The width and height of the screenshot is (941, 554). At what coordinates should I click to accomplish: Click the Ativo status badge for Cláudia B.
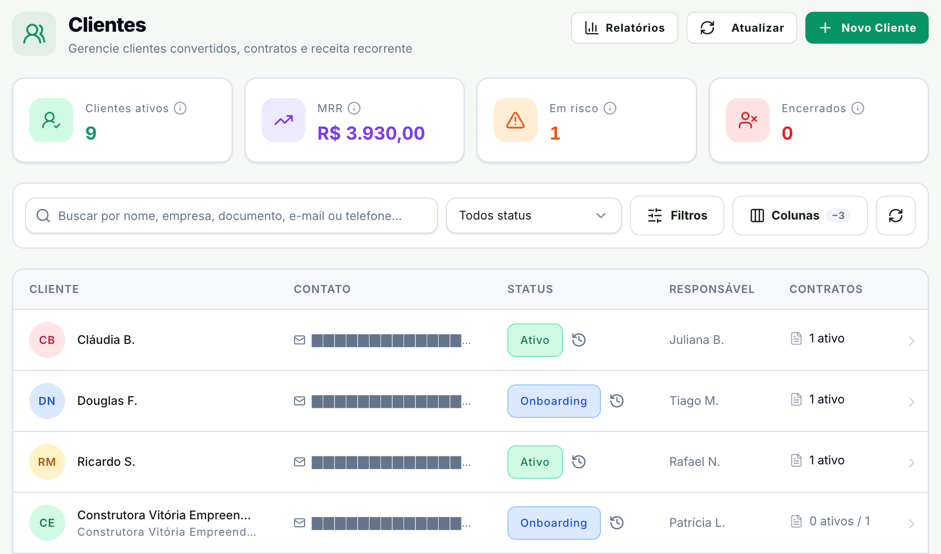(535, 340)
